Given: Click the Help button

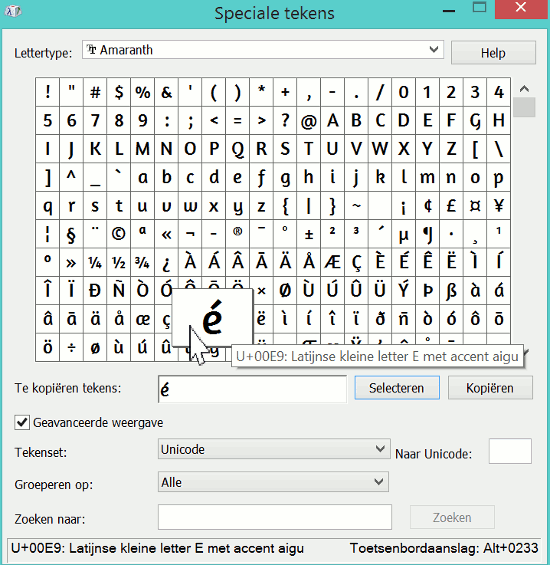Looking at the screenshot, I should tap(493, 53).
